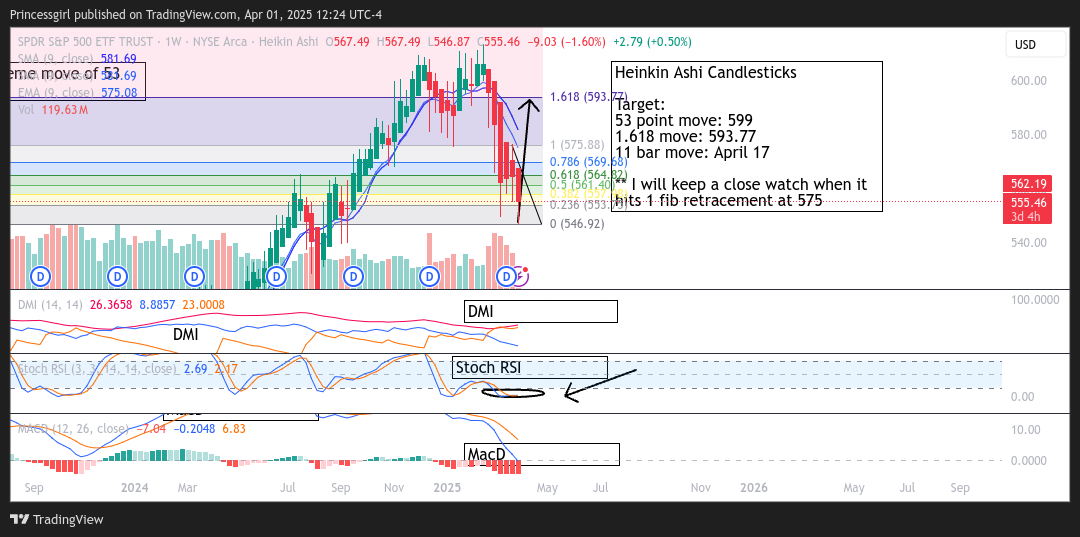The image size is (1080, 537).
Task: Click the 2025 label on time axis
Action: pyautogui.click(x=448, y=487)
